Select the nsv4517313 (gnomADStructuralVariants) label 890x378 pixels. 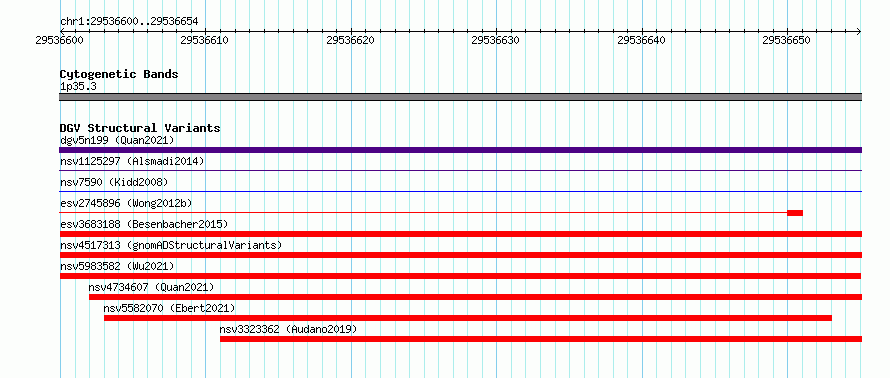pyautogui.click(x=171, y=245)
